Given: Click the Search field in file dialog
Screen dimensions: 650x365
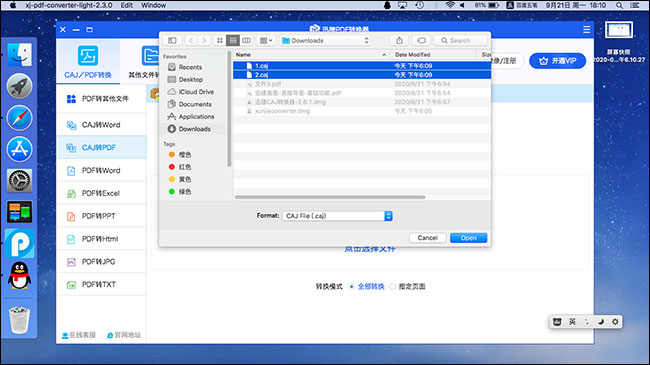Looking at the screenshot, I should 460,40.
